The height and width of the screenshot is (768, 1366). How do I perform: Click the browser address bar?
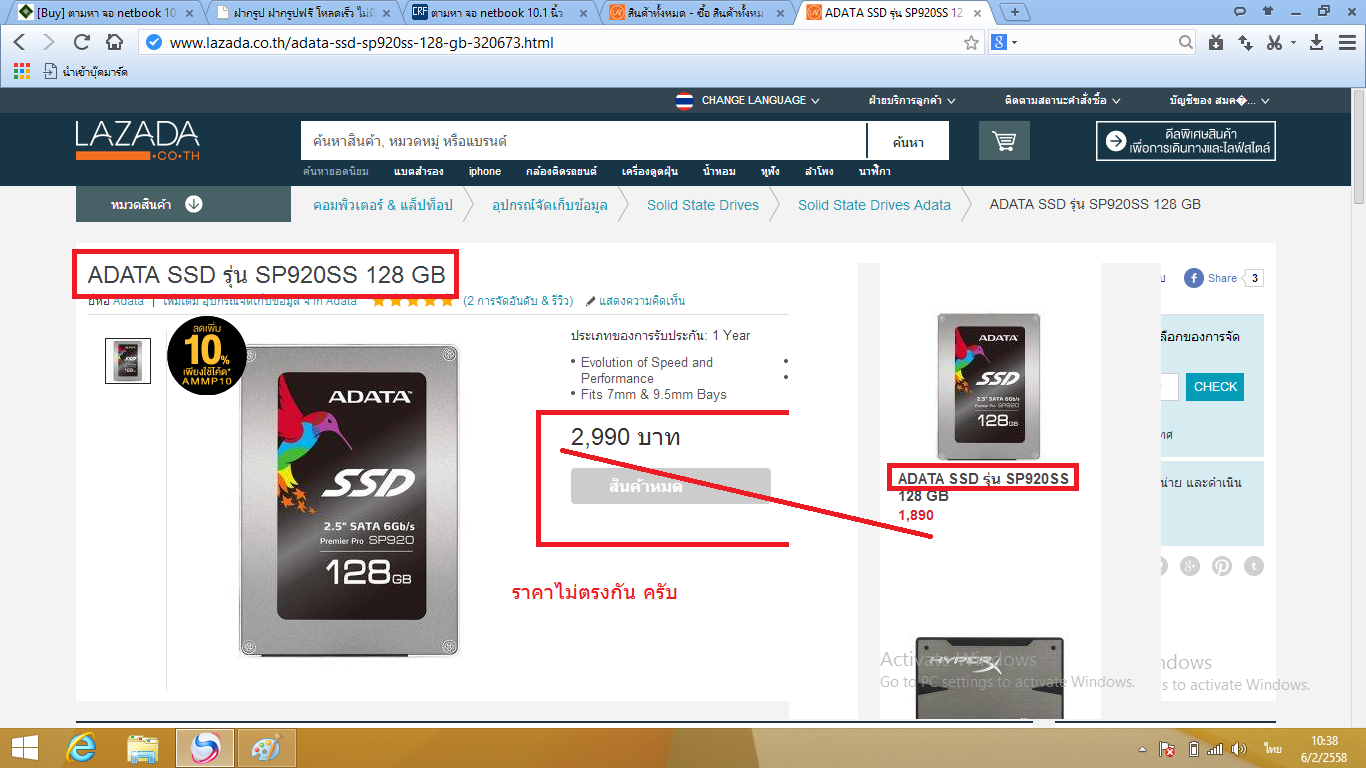(x=560, y=43)
